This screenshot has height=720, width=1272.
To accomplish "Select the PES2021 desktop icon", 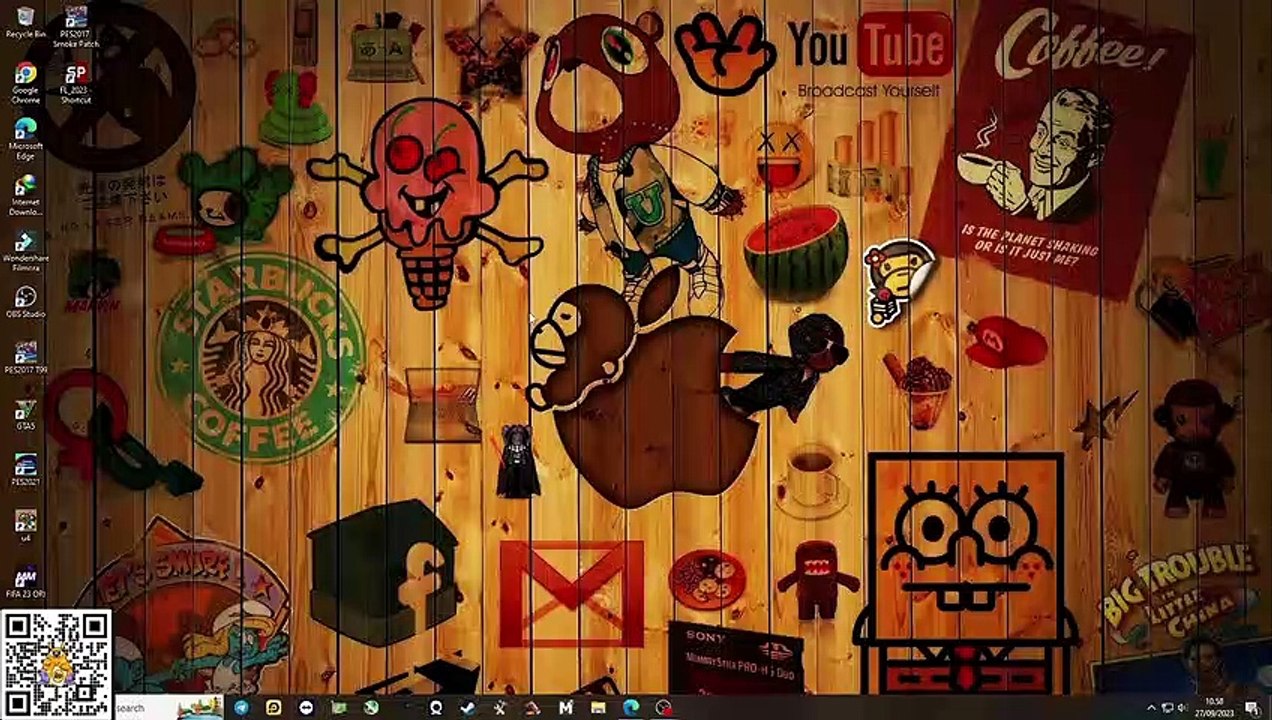I will (x=25, y=470).
